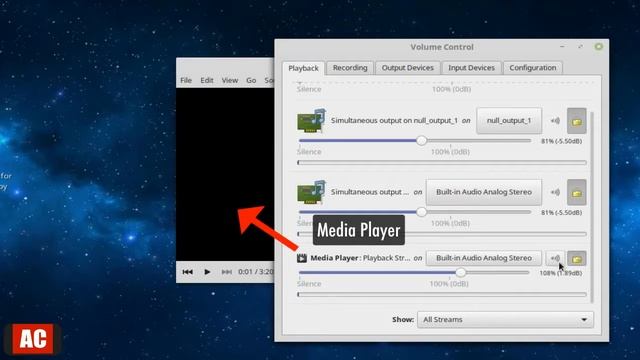This screenshot has width=640, height=360.
Task: Click the 0:01 / 3:20 time display
Action: click(x=256, y=272)
